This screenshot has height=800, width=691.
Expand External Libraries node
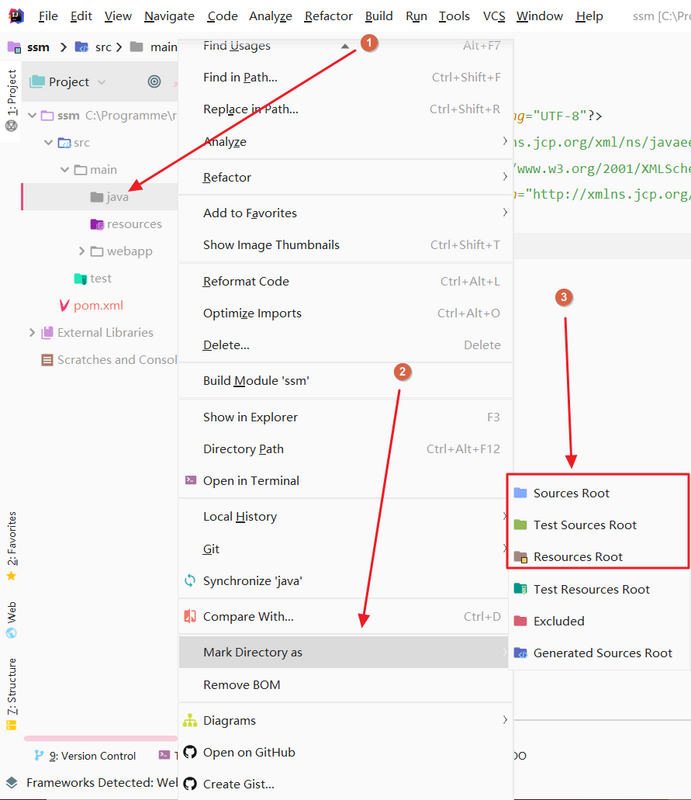coord(32,333)
